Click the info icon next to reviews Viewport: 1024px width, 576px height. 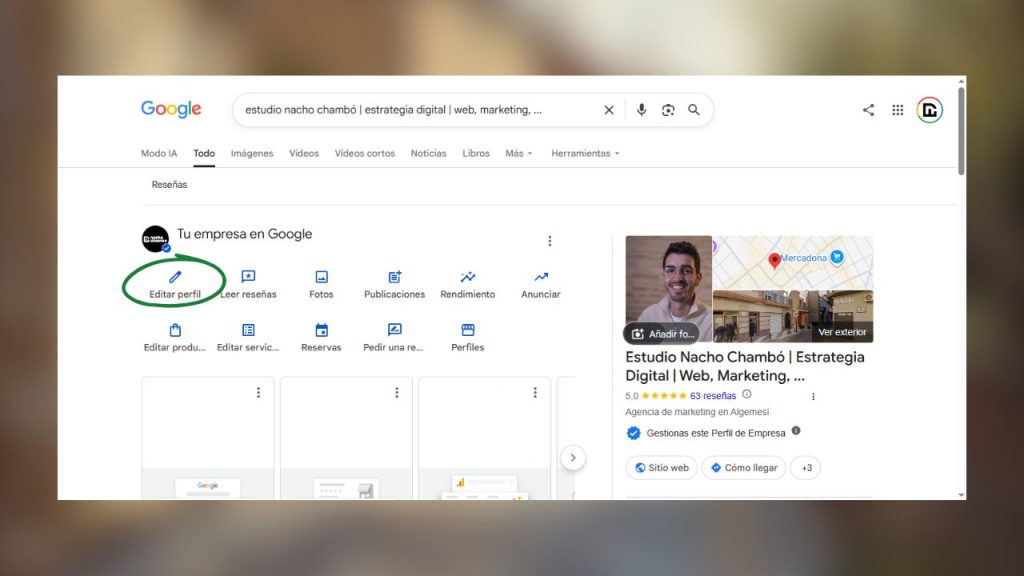coord(747,394)
